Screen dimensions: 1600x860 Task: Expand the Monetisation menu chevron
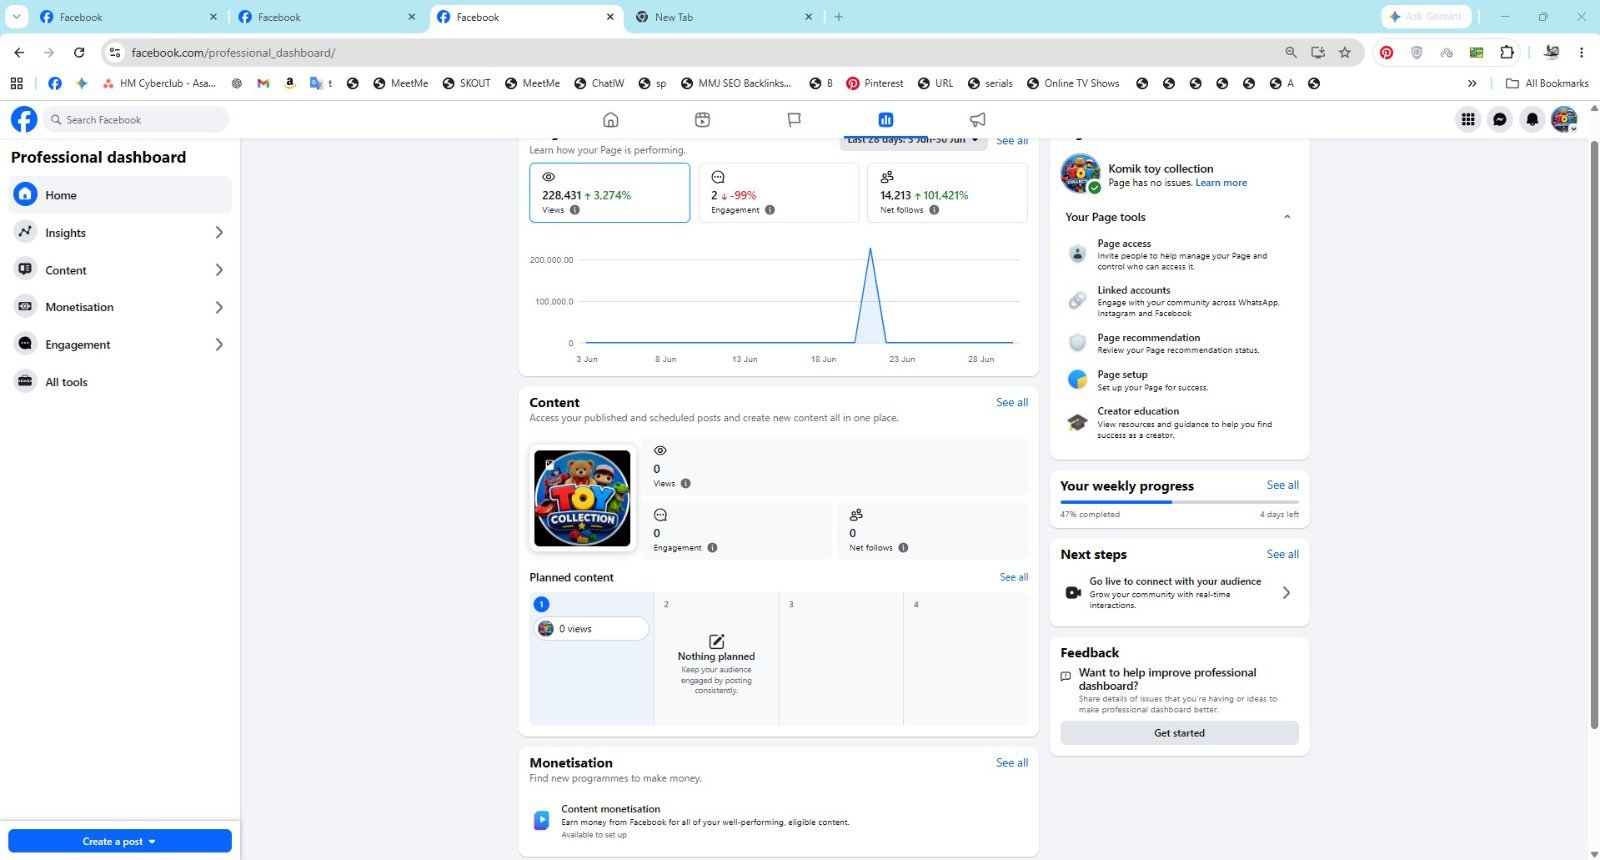click(x=219, y=307)
